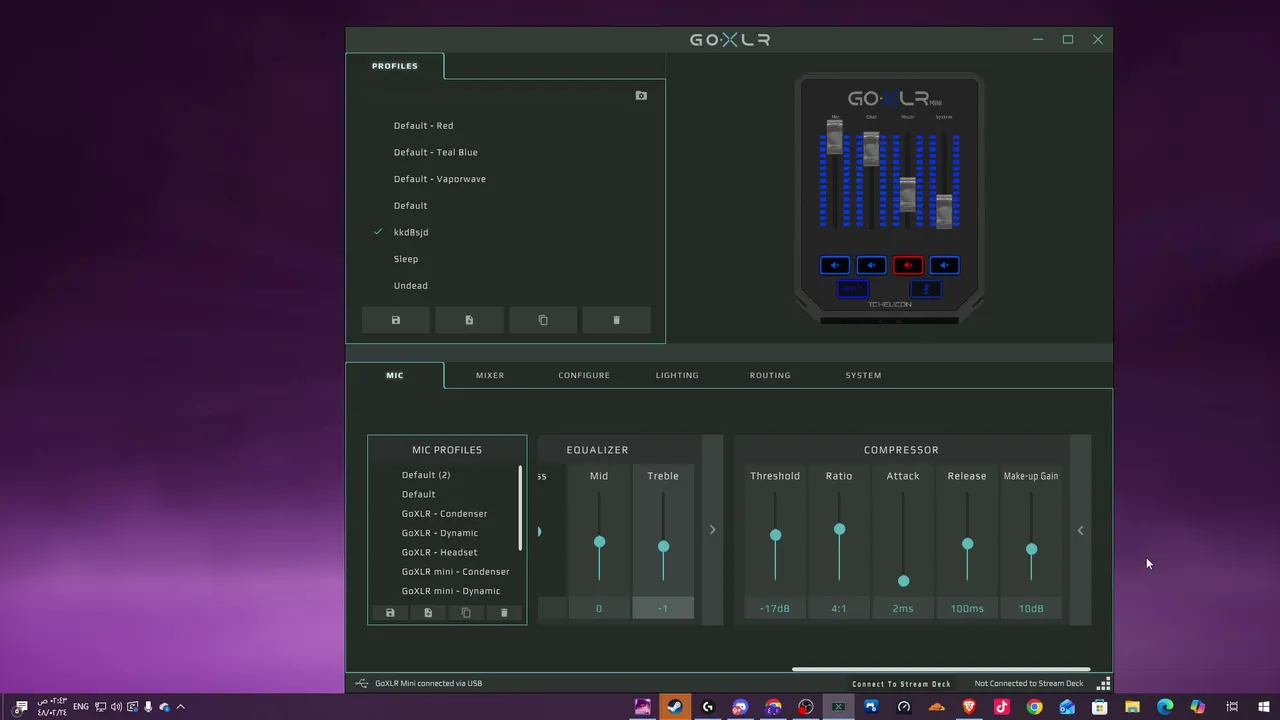This screenshot has height=720, width=1280.
Task: Select the Profiles tab
Action: click(395, 66)
